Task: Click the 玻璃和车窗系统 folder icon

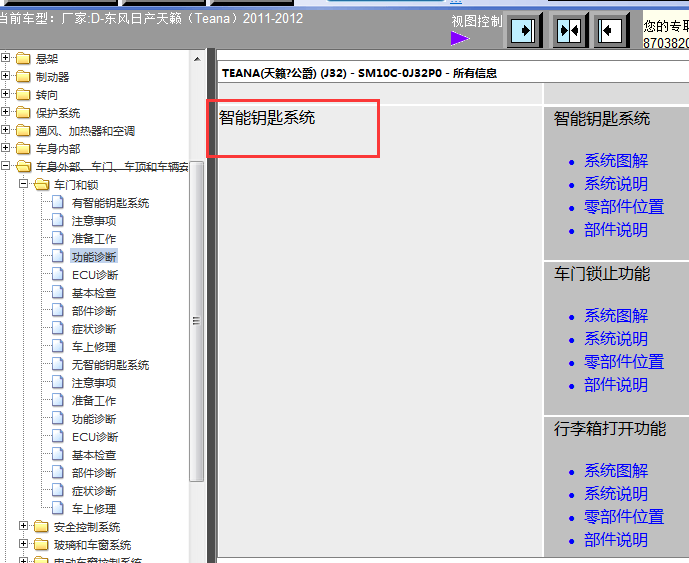Action: (41, 545)
